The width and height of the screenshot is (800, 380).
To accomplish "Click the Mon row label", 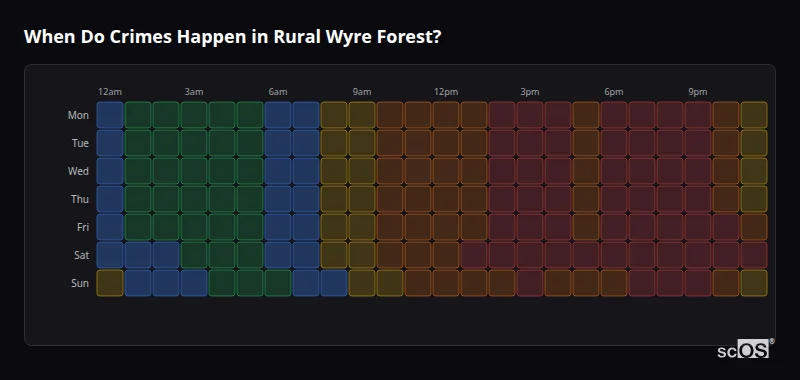I will click(78, 115).
